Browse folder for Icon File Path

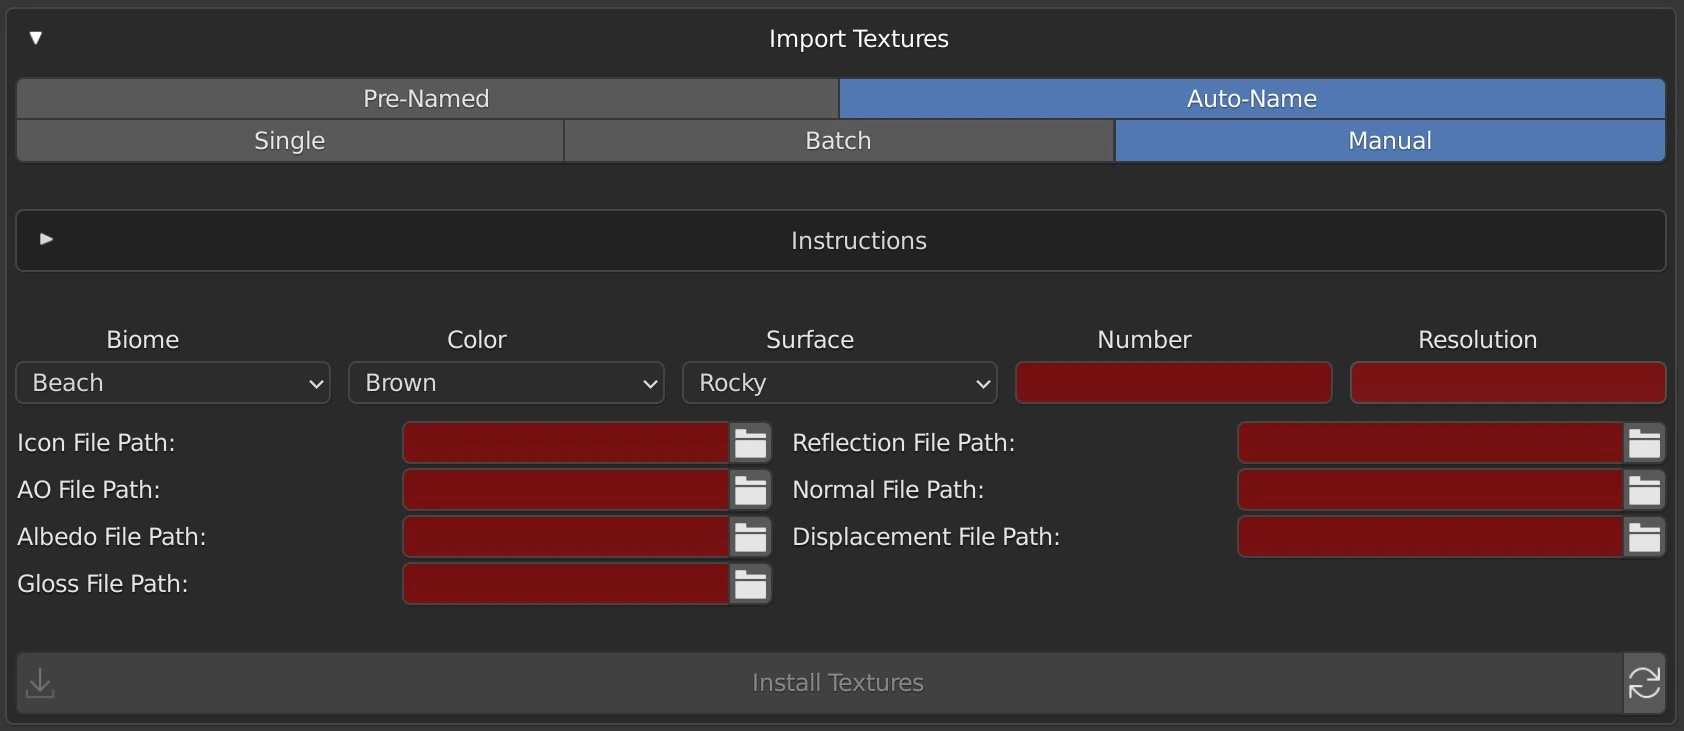click(750, 443)
